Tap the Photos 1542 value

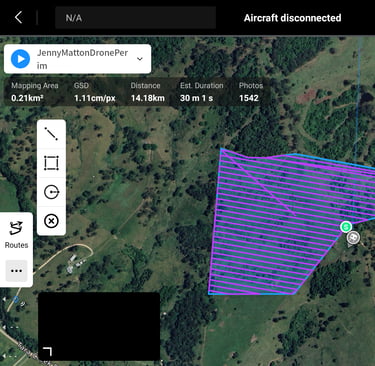pyautogui.click(x=249, y=98)
